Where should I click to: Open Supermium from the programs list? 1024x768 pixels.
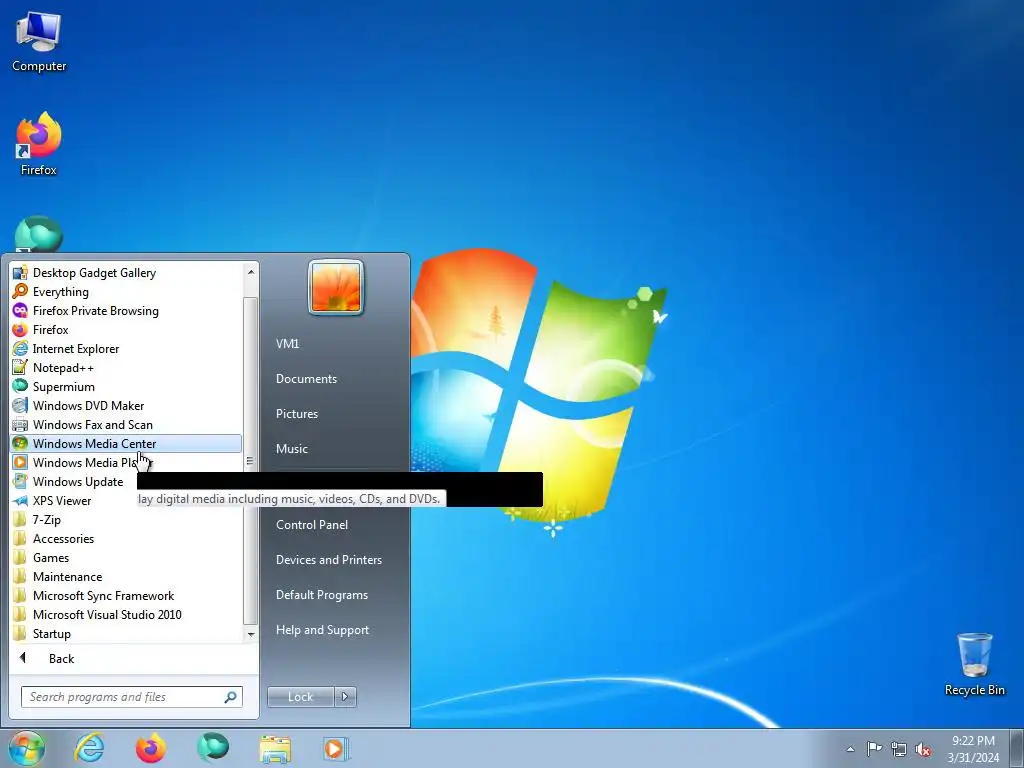[125, 387]
